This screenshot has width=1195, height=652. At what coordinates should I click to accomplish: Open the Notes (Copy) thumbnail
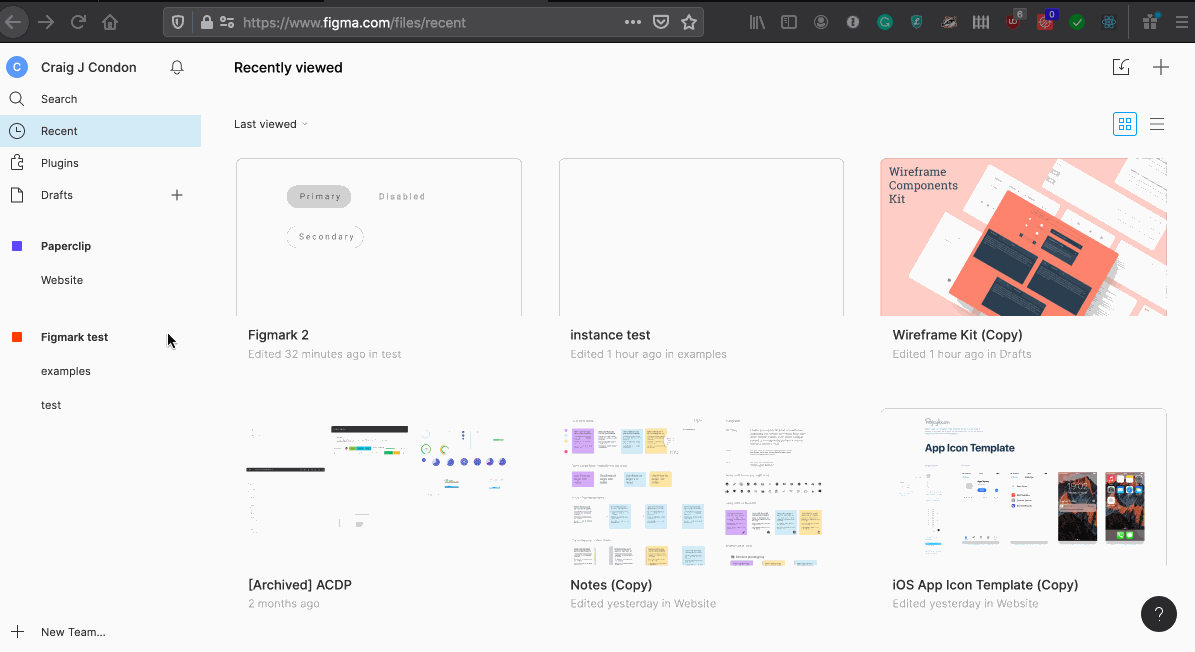point(701,487)
